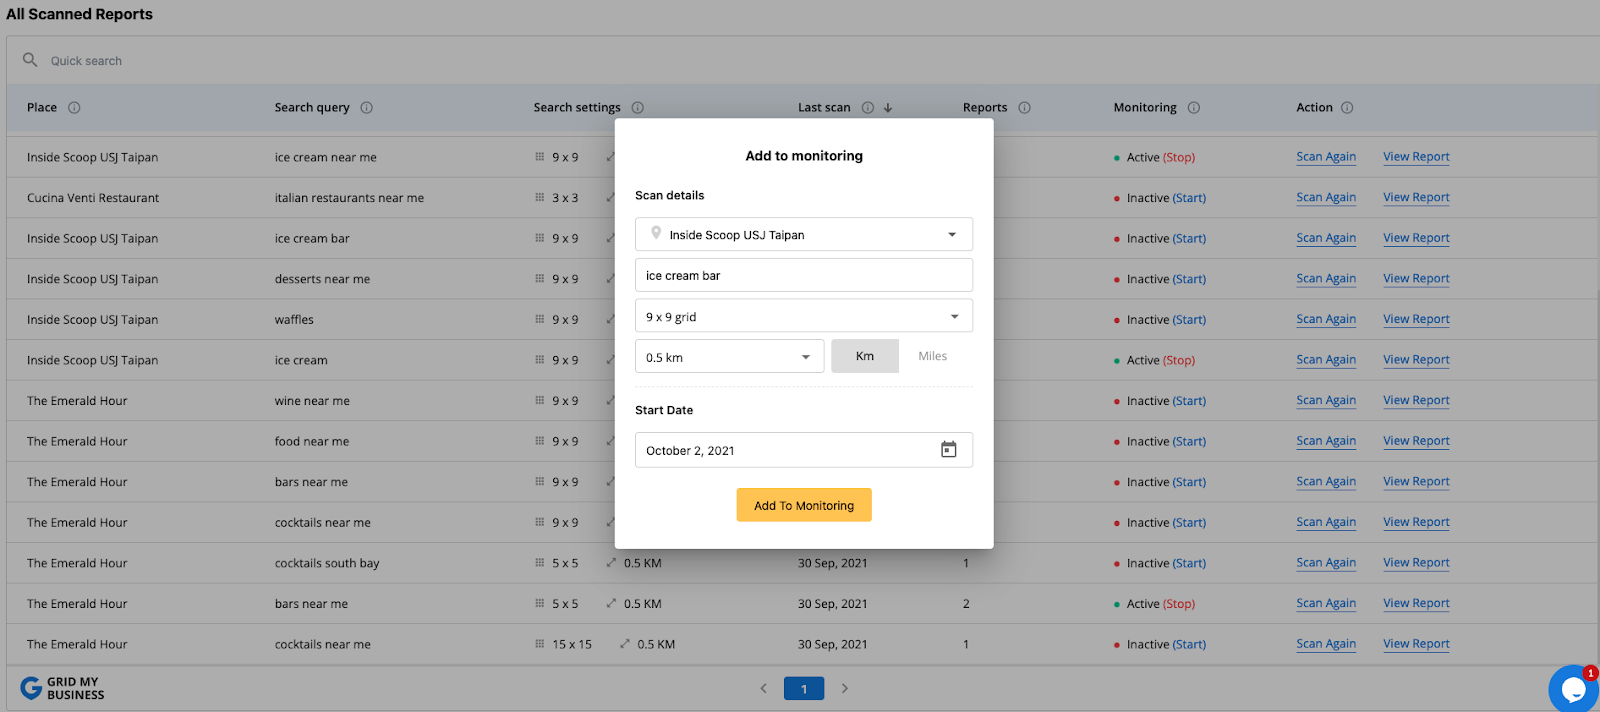Click the Place column header
Screen dimensions: 1600x712
click(x=42, y=108)
